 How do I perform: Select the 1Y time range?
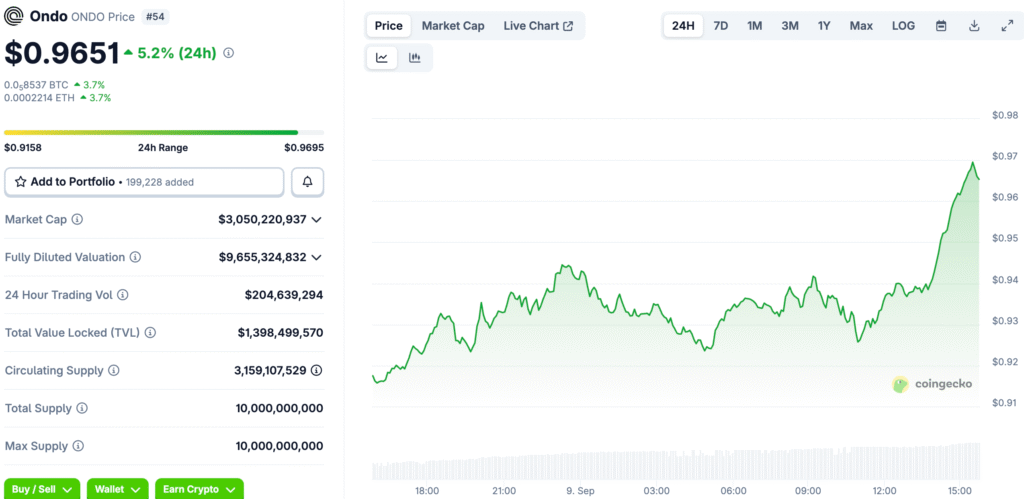(824, 26)
